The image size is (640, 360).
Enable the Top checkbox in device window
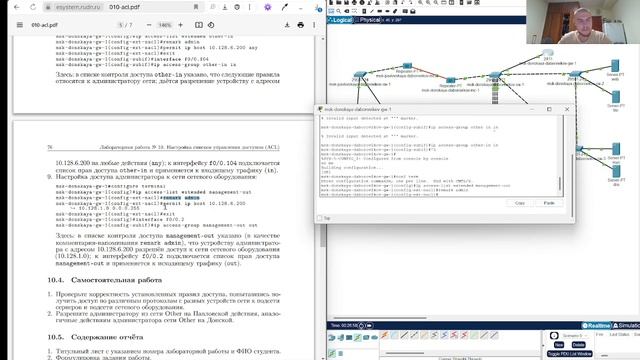[x=320, y=218]
